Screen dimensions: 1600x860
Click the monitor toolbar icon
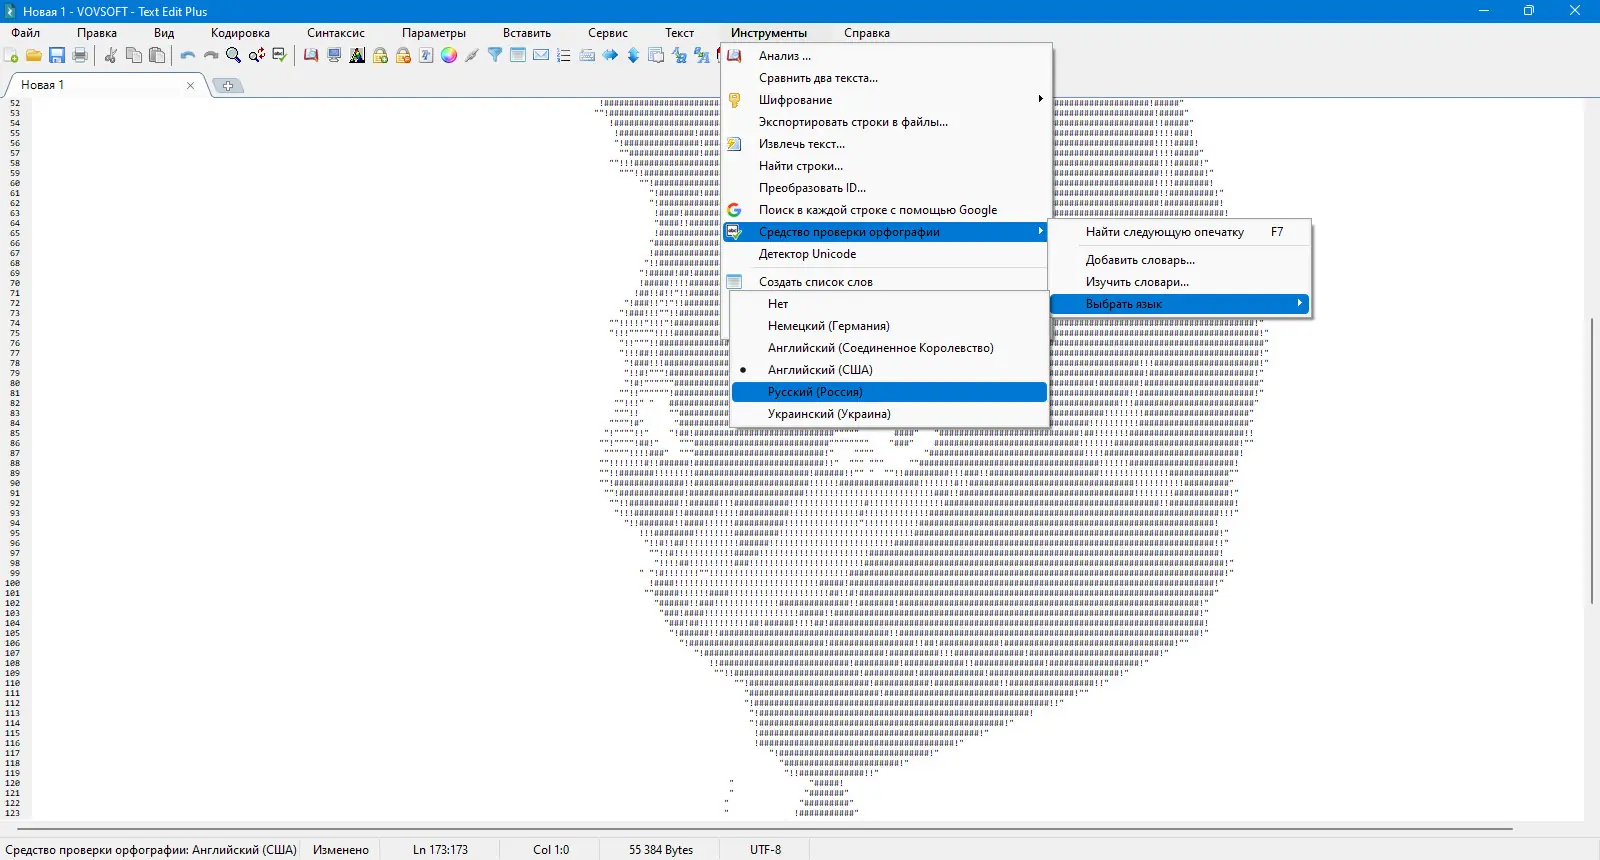point(334,55)
